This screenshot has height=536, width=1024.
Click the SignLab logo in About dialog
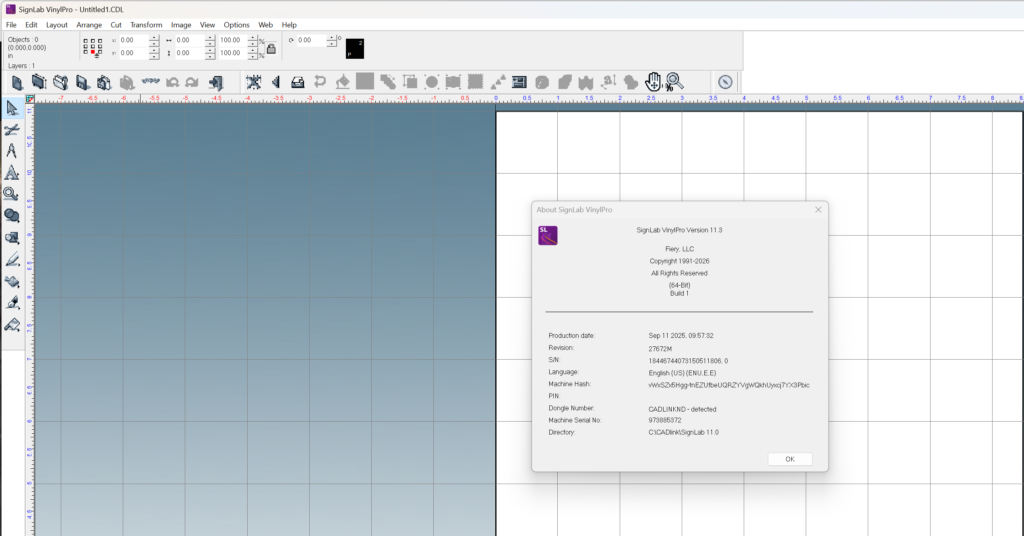pos(548,236)
